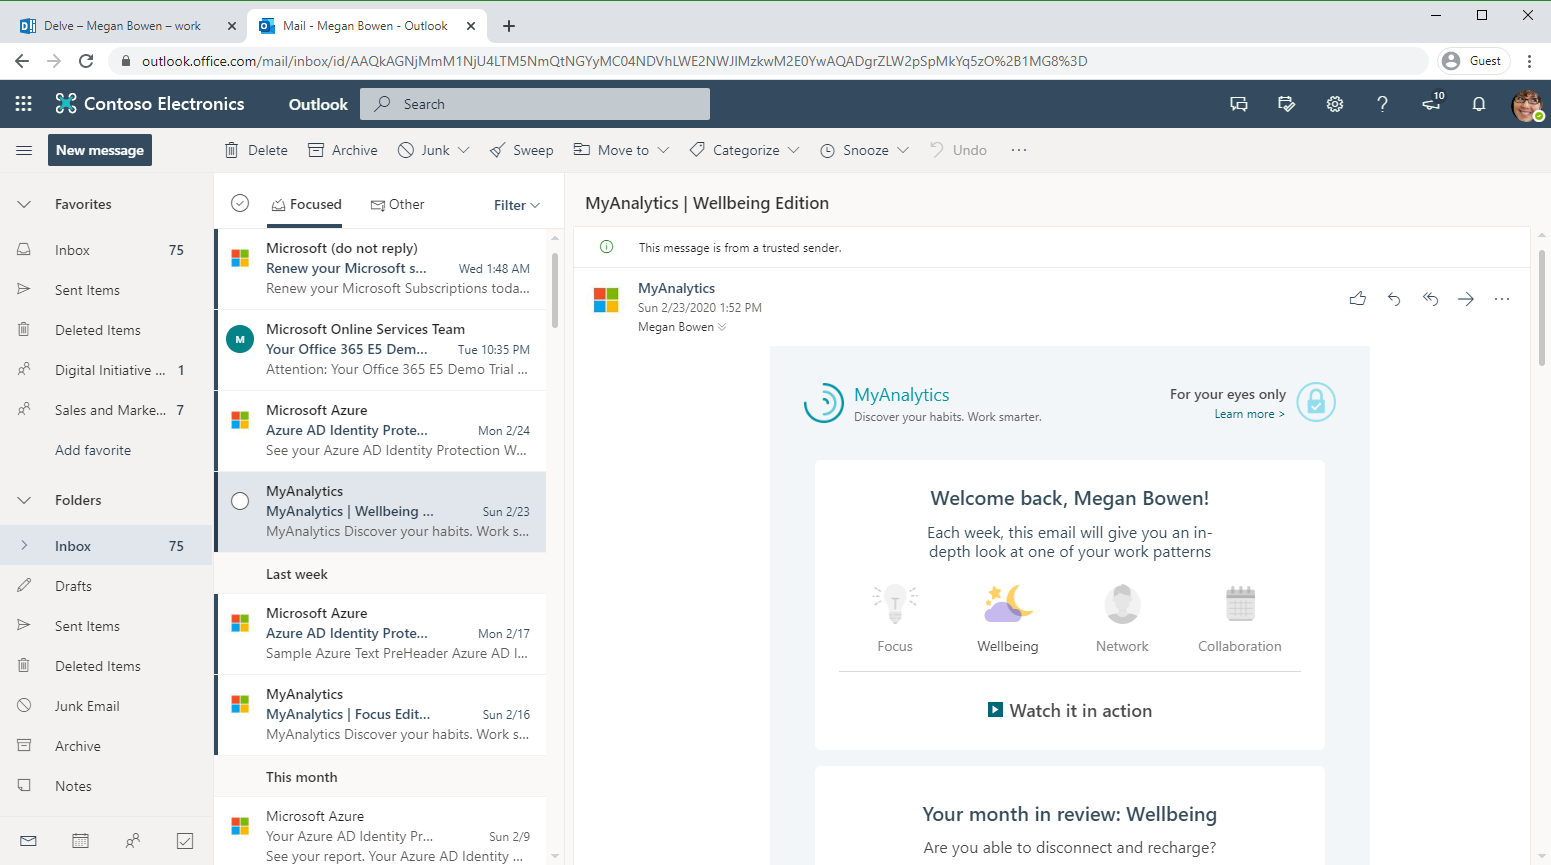Open Chat messages icon in header
The height and width of the screenshot is (865, 1551).
pos(1239,104)
